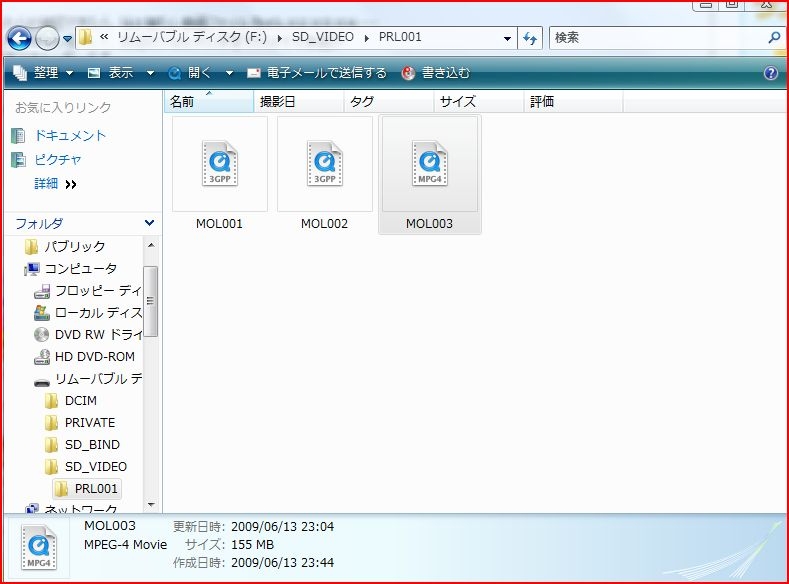This screenshot has height=584, width=789.
Task: Click the folder icon in address bar
Action: point(86,37)
